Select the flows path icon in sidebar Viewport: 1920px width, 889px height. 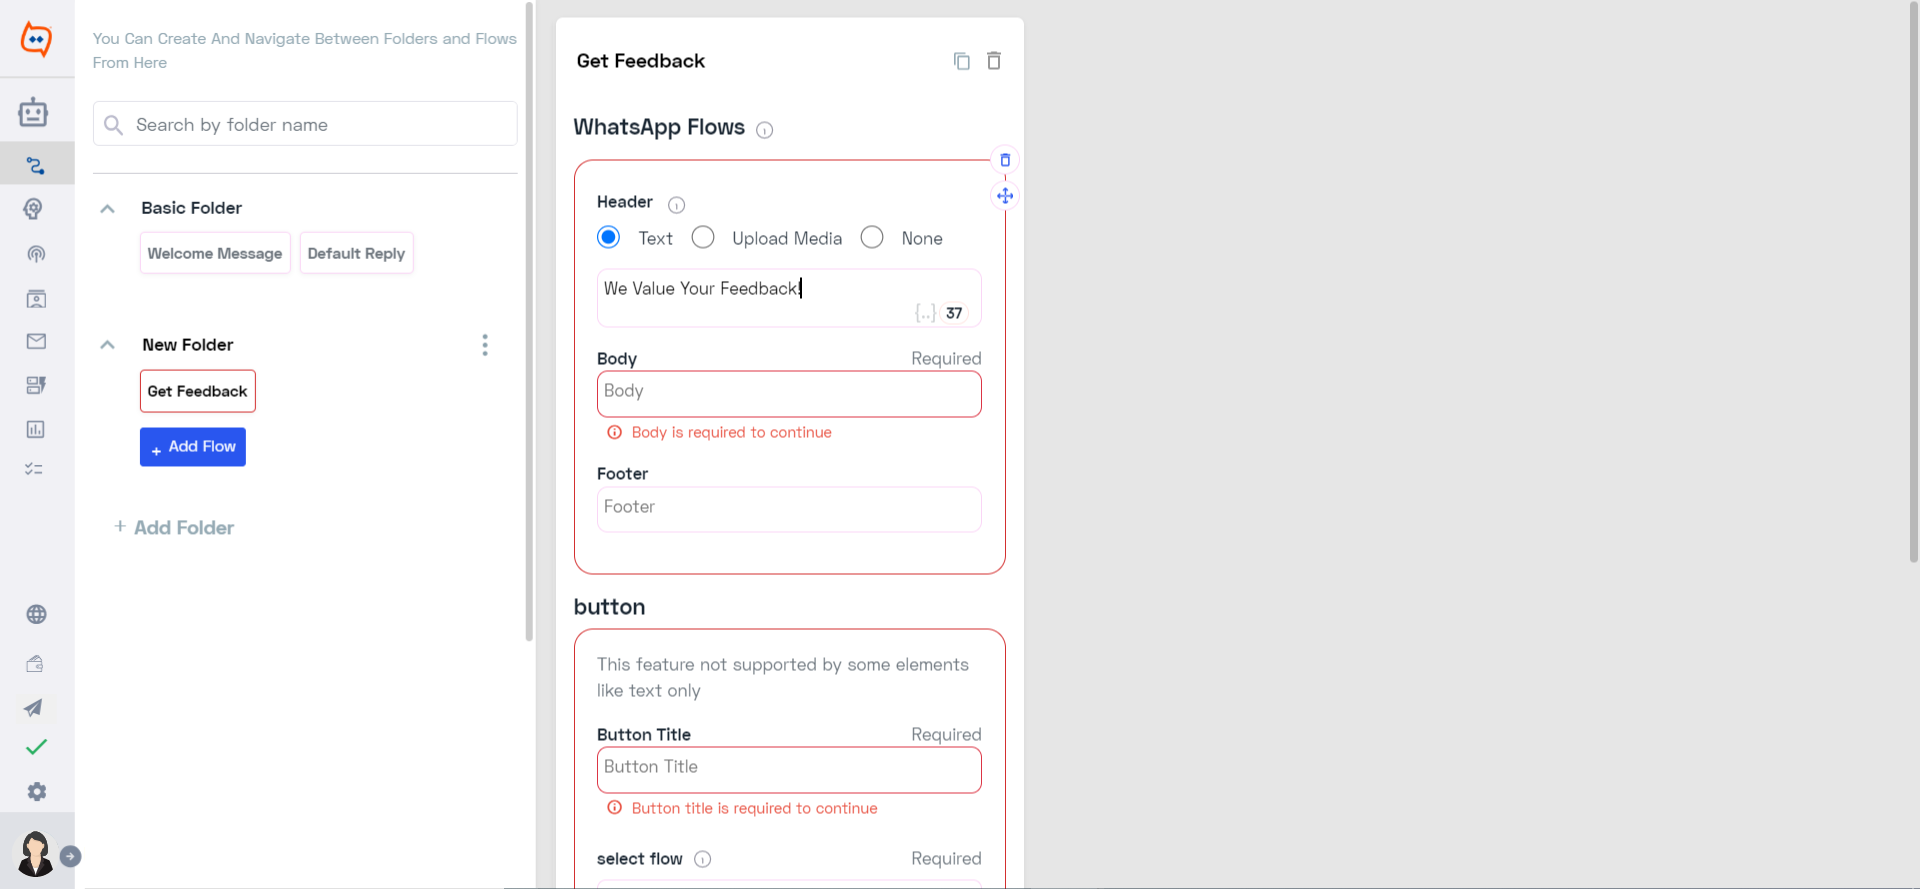click(36, 165)
